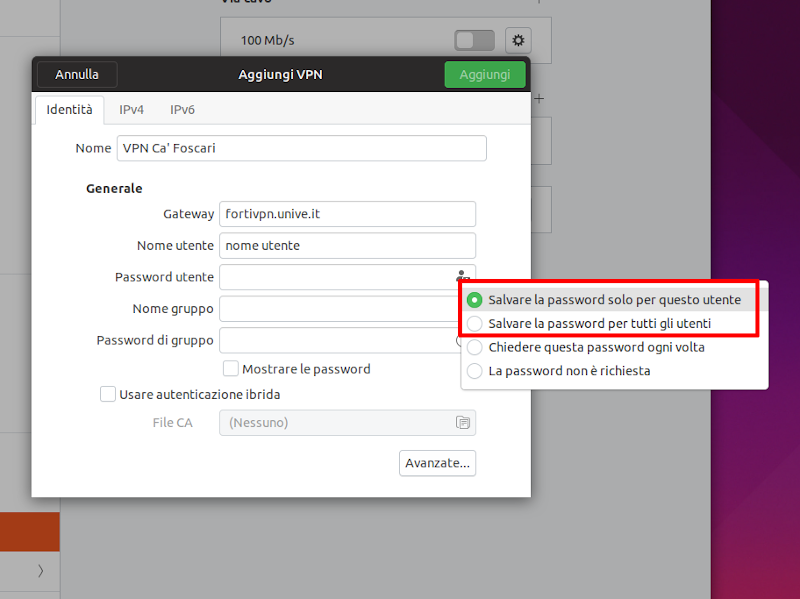Click the Nome utente input field
Image resolution: width=800 pixels, height=599 pixels.
pyautogui.click(x=347, y=245)
